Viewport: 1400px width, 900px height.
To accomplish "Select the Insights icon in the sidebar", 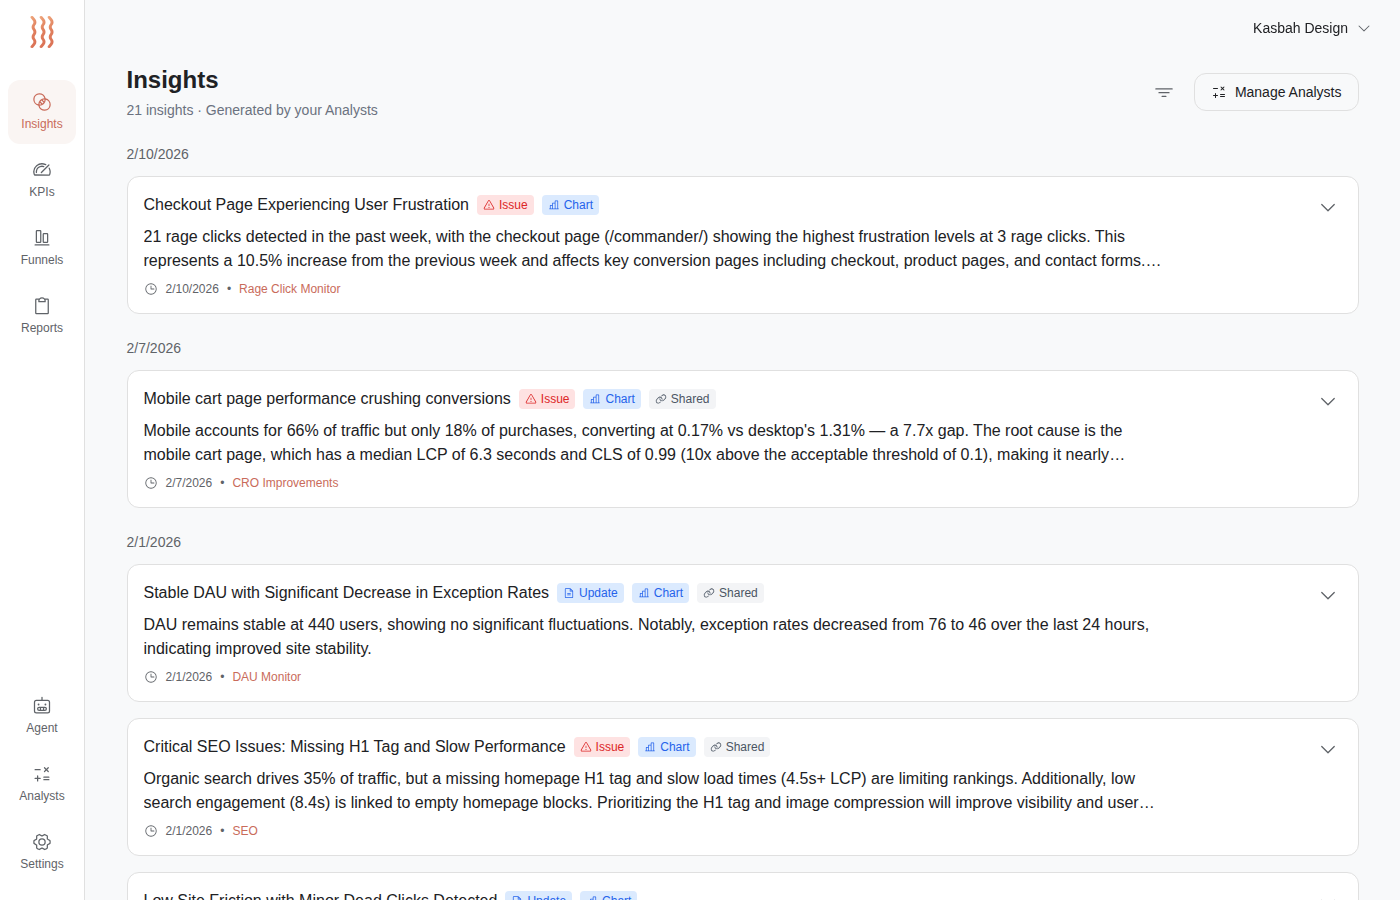I will [41, 111].
